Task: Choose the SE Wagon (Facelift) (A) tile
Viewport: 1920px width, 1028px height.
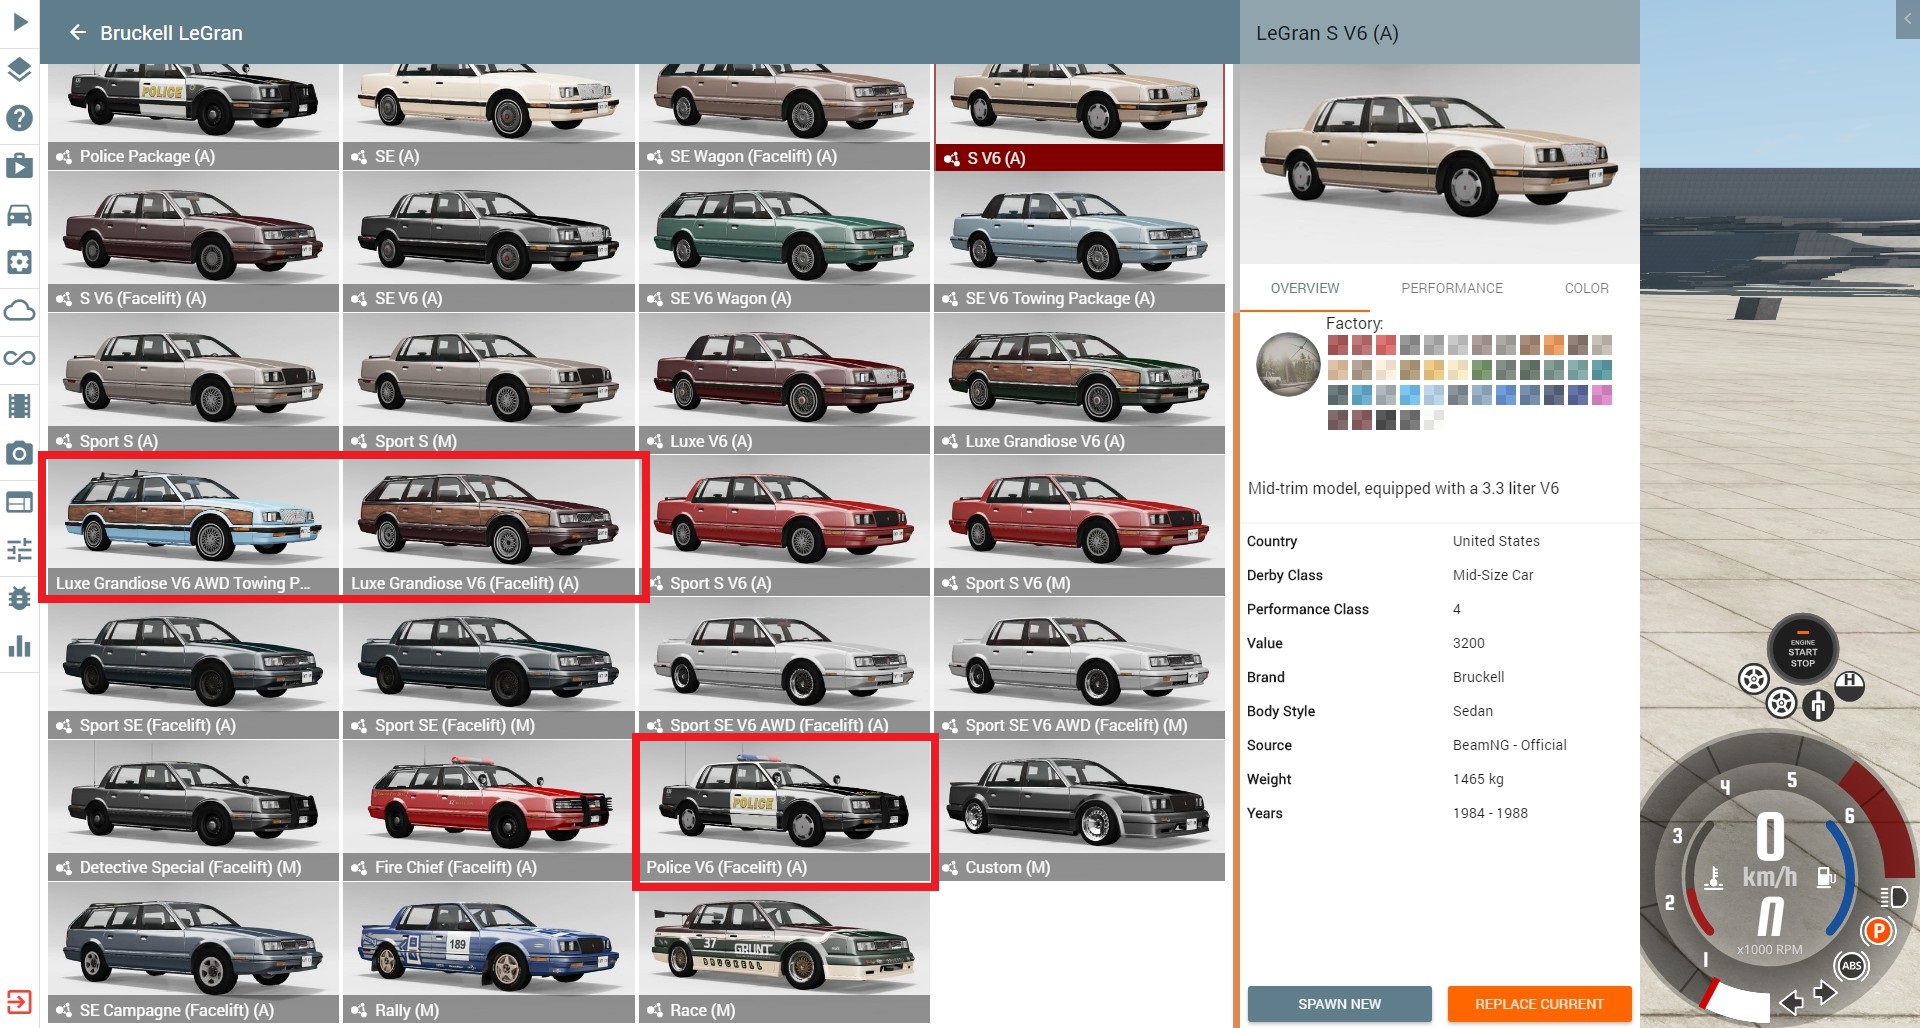Action: pyautogui.click(x=784, y=117)
